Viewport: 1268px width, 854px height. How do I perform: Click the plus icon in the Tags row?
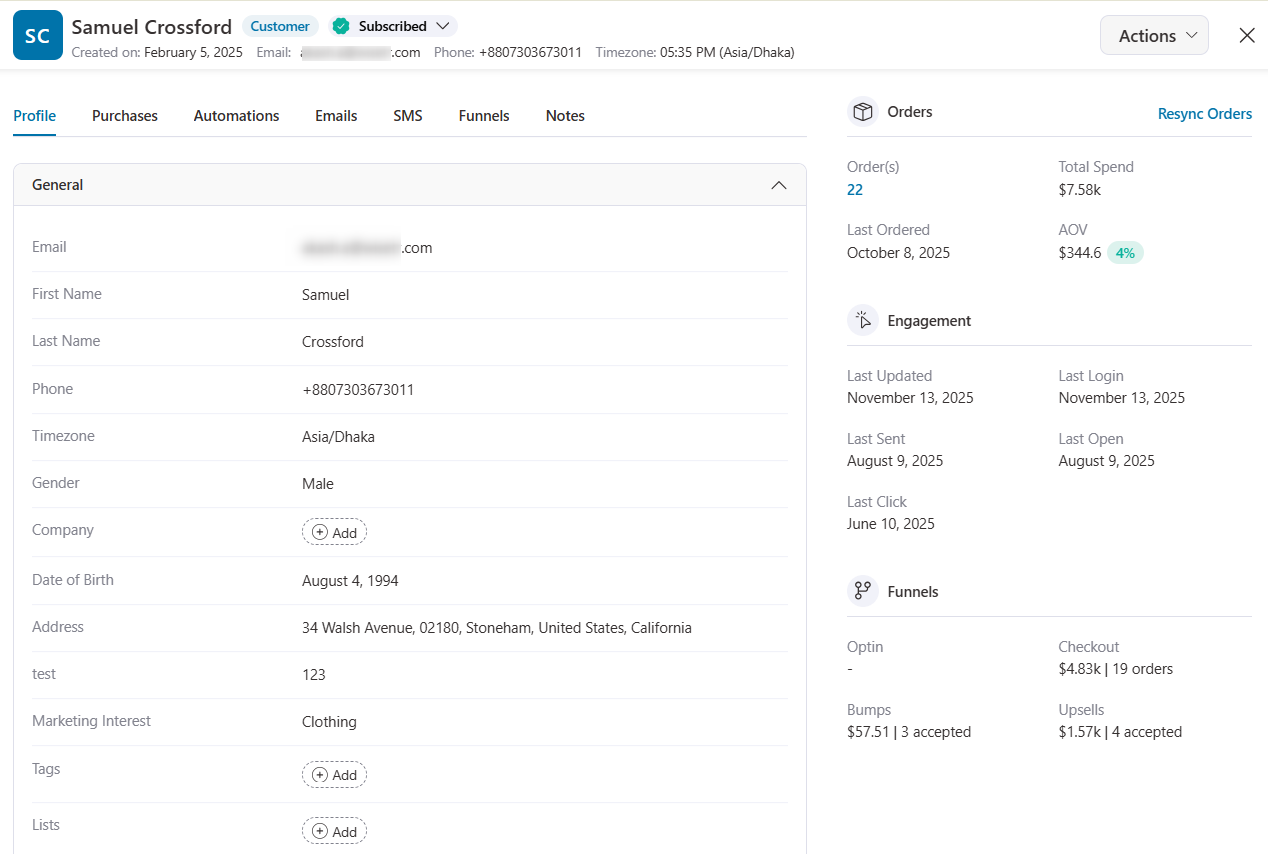click(318, 774)
